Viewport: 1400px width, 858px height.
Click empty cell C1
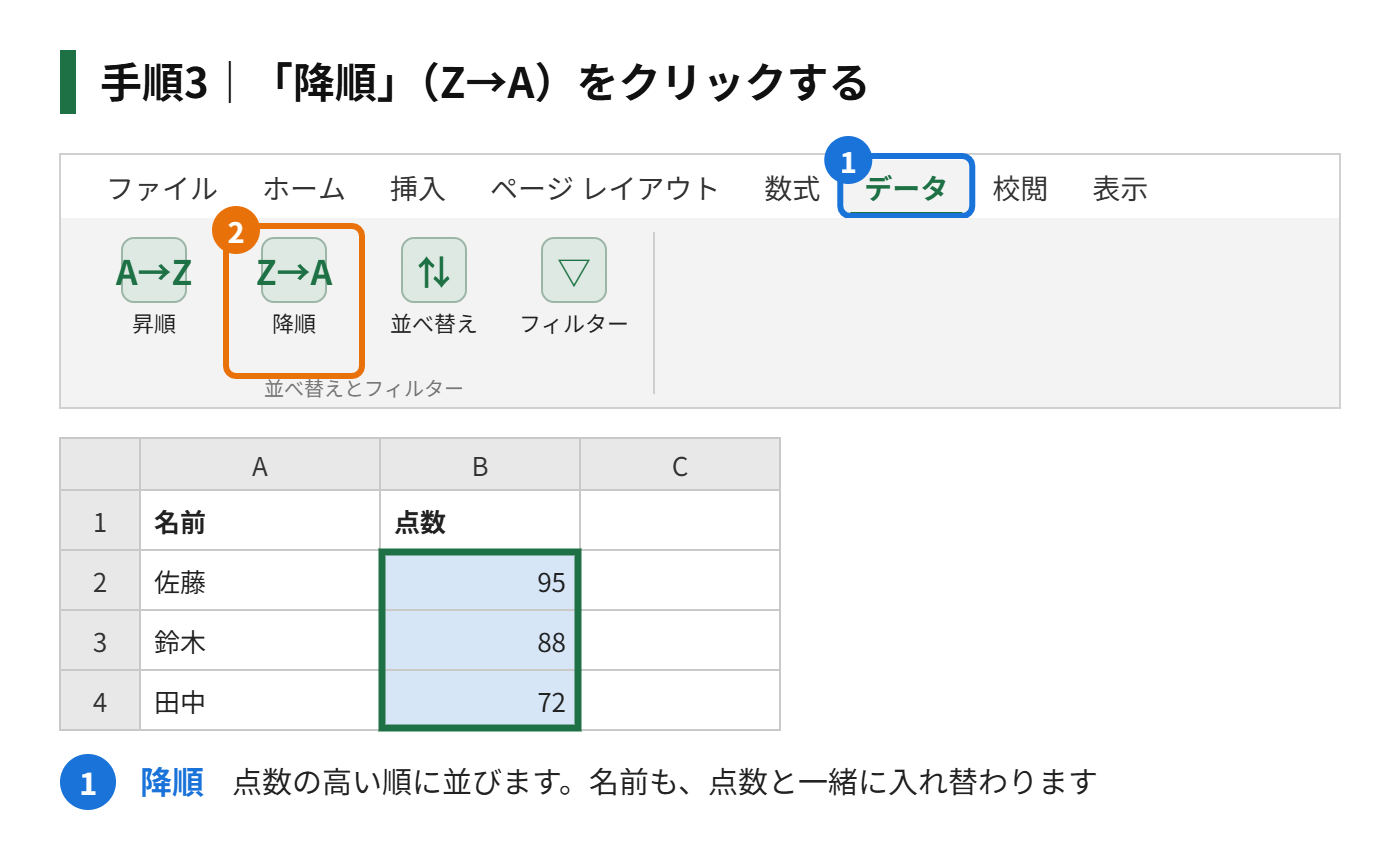pyautogui.click(x=680, y=520)
